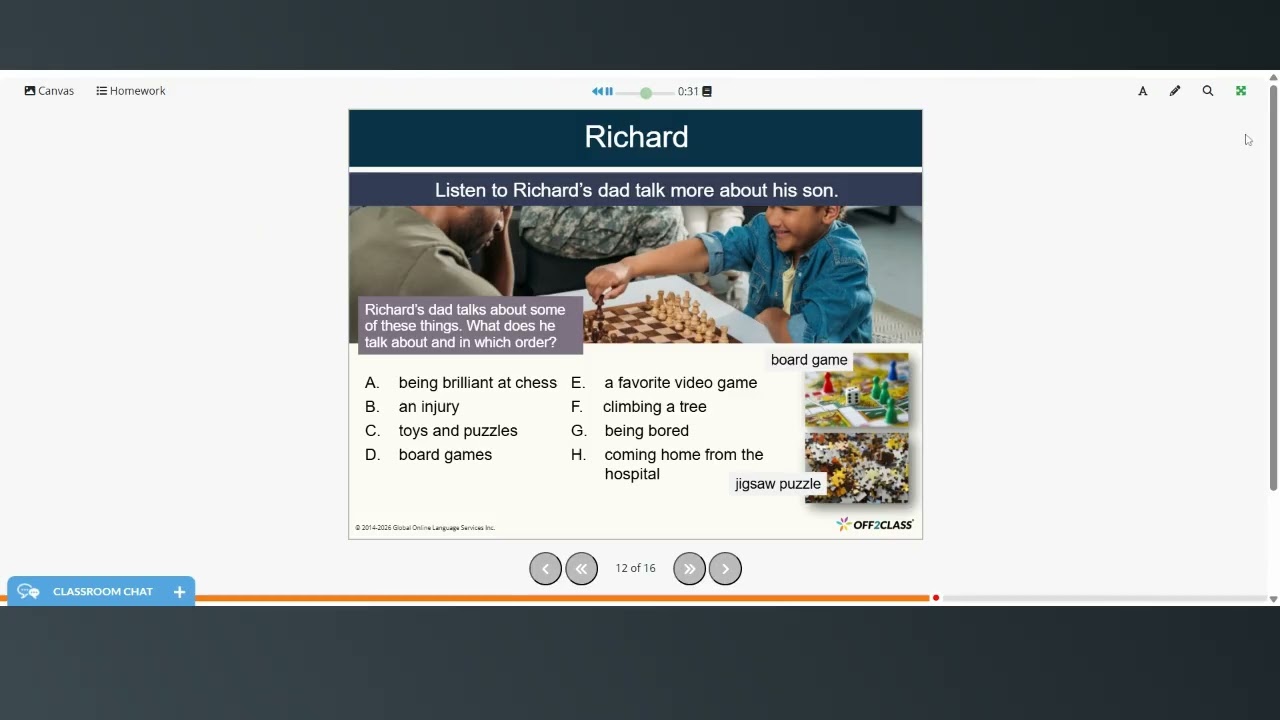Rewind the audio track
Viewport: 1280px width, 720px height.
(597, 91)
